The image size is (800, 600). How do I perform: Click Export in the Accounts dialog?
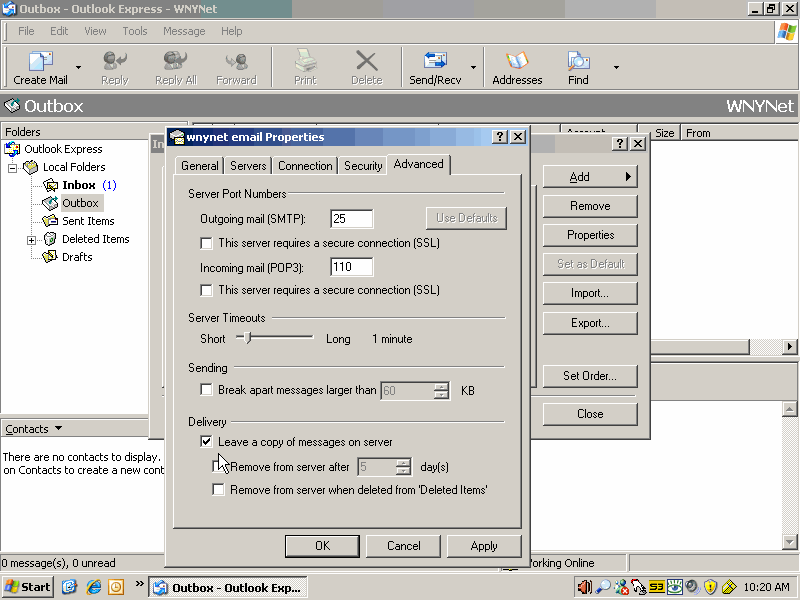point(590,323)
